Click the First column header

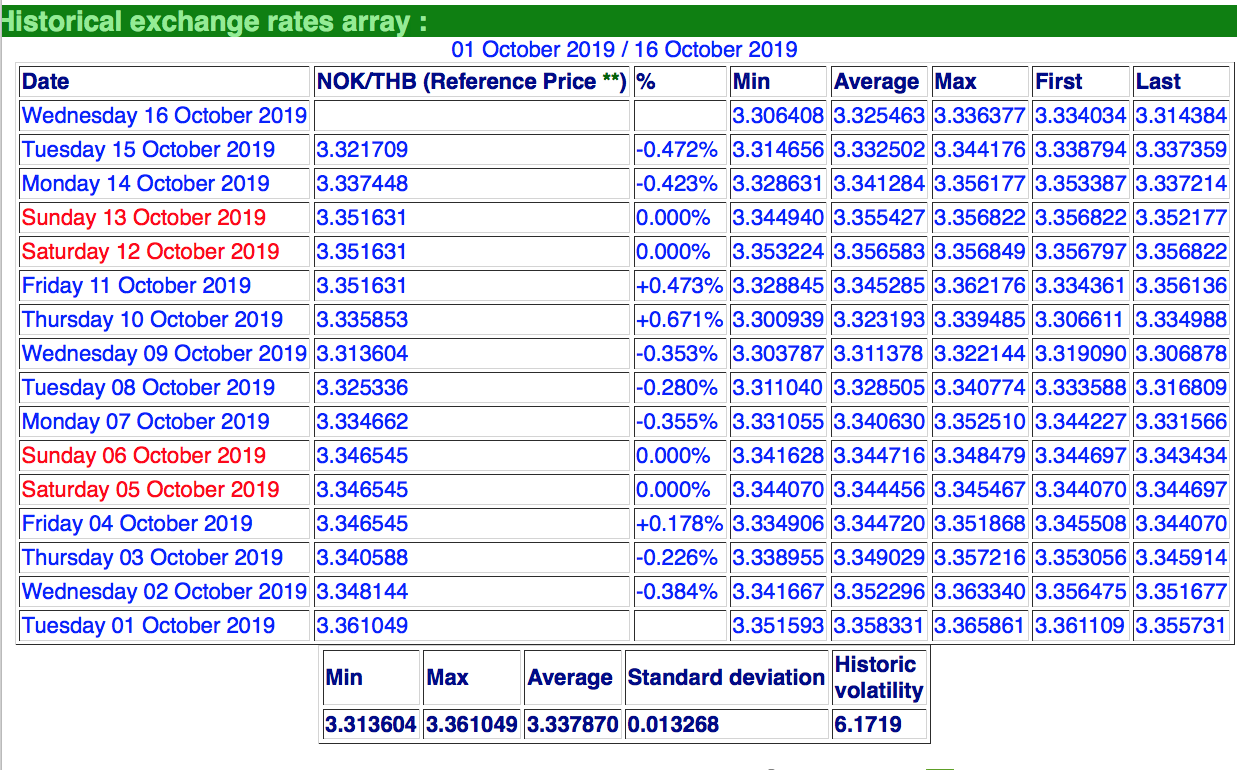coord(1059,82)
